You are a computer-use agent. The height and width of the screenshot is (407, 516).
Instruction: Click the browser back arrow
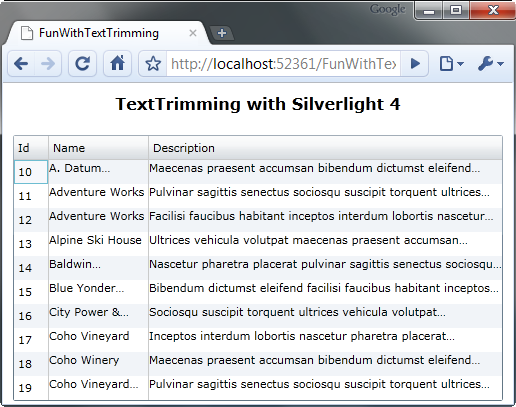pos(21,63)
